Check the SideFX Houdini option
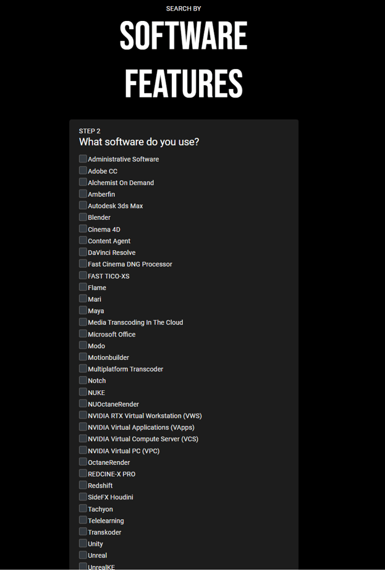 point(83,497)
